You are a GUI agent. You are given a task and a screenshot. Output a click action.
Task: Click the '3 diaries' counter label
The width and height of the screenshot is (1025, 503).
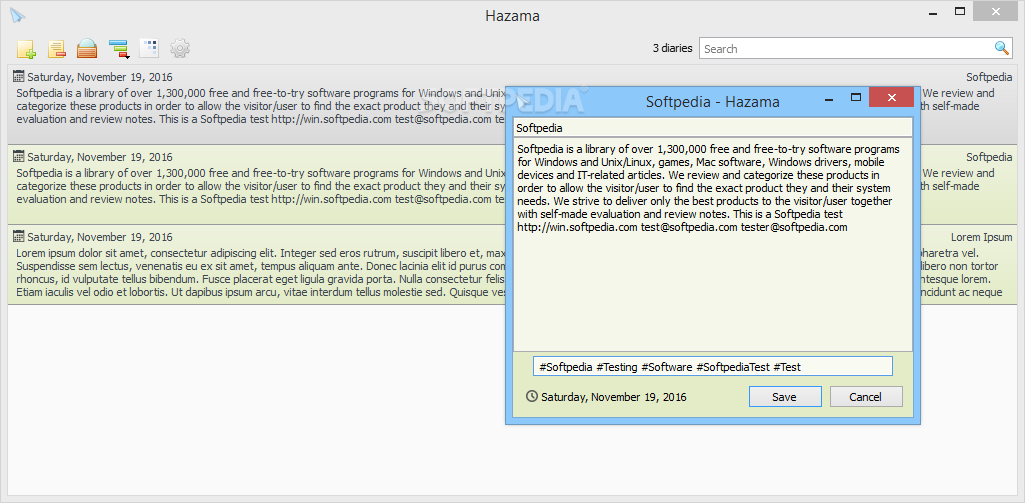672,48
